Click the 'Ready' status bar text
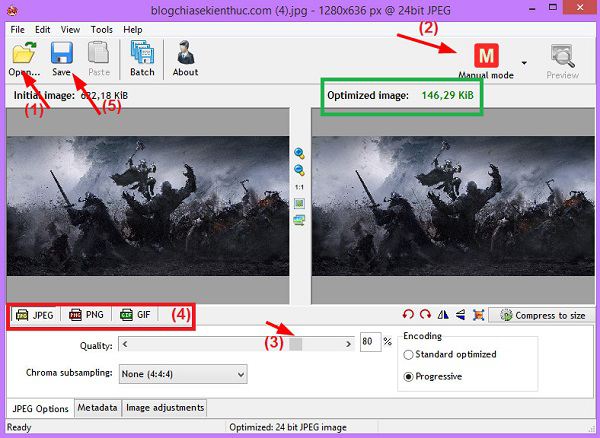This screenshot has width=600, height=438. [x=19, y=427]
